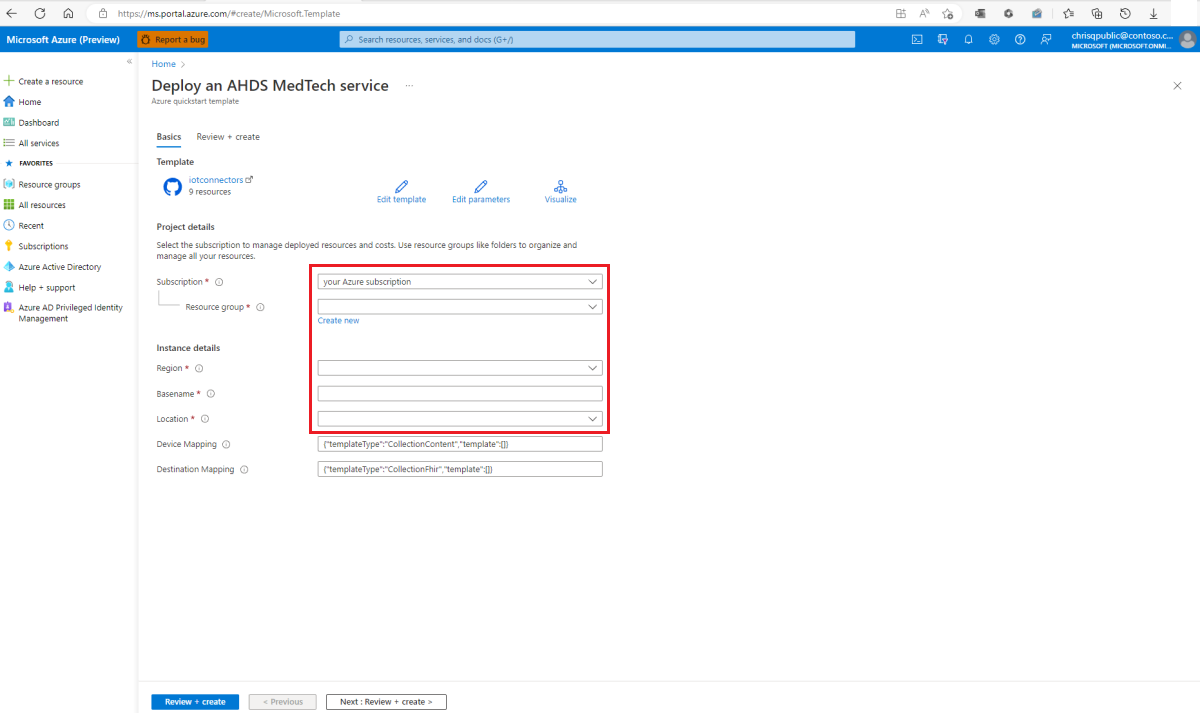Click the Home breadcrumb link
Screen dimensions: 1200x713
tap(163, 64)
